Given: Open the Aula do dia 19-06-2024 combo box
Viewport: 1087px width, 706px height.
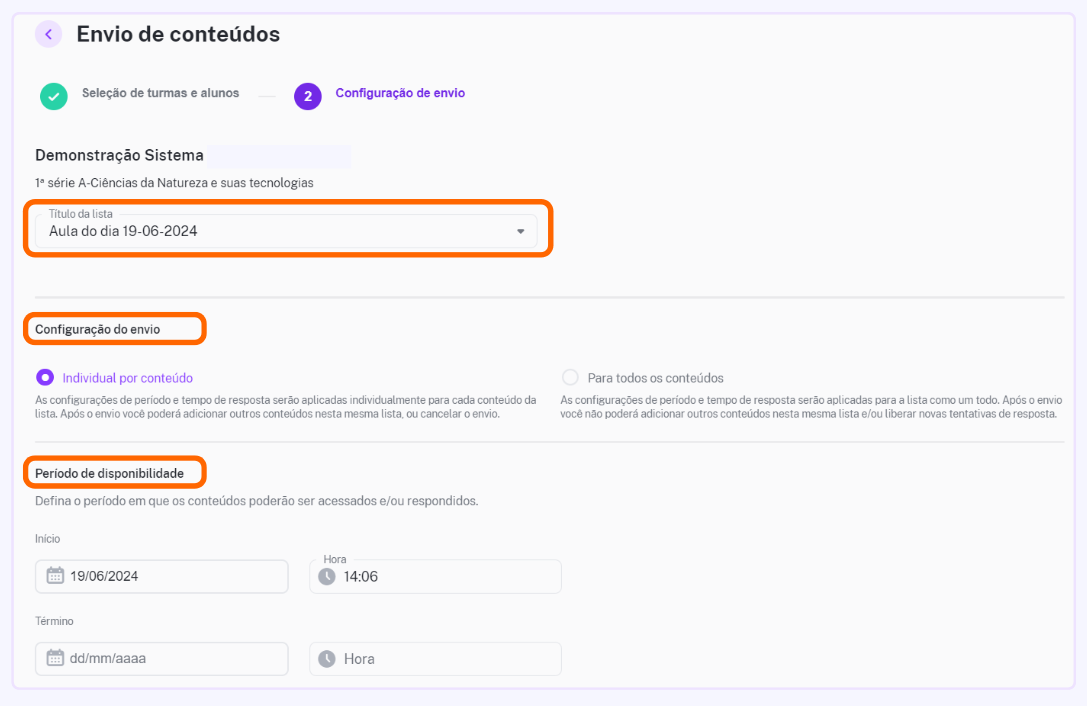Looking at the screenshot, I should coord(286,231).
